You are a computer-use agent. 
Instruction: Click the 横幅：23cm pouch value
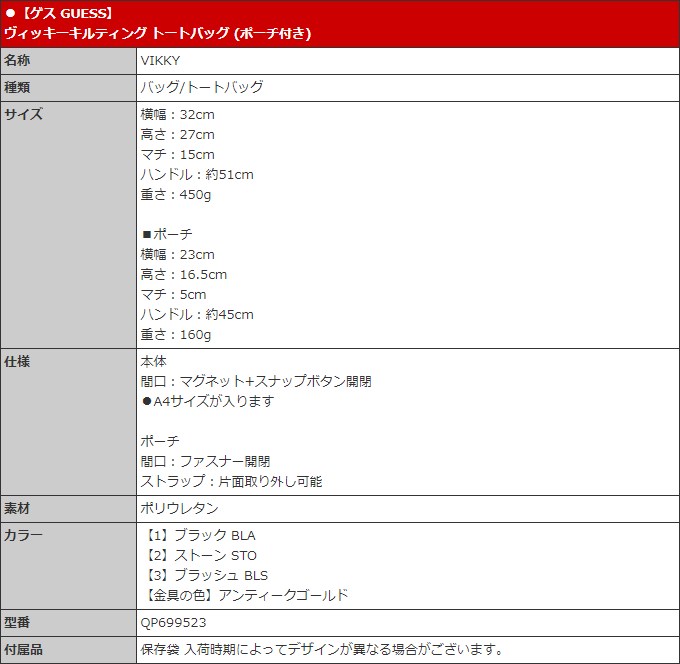(x=177, y=254)
